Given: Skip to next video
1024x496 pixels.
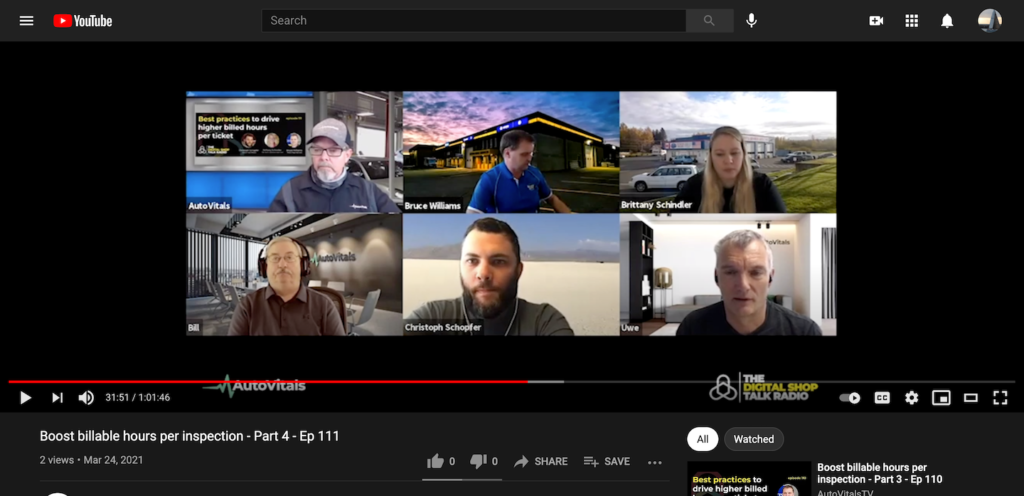Looking at the screenshot, I should tap(57, 397).
